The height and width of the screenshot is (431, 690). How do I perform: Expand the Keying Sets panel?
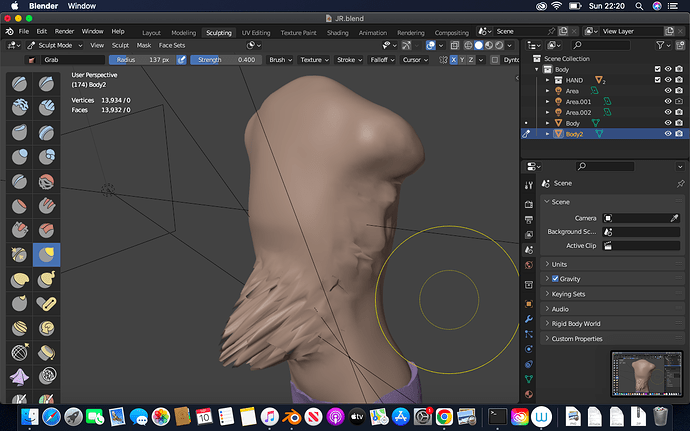point(612,294)
